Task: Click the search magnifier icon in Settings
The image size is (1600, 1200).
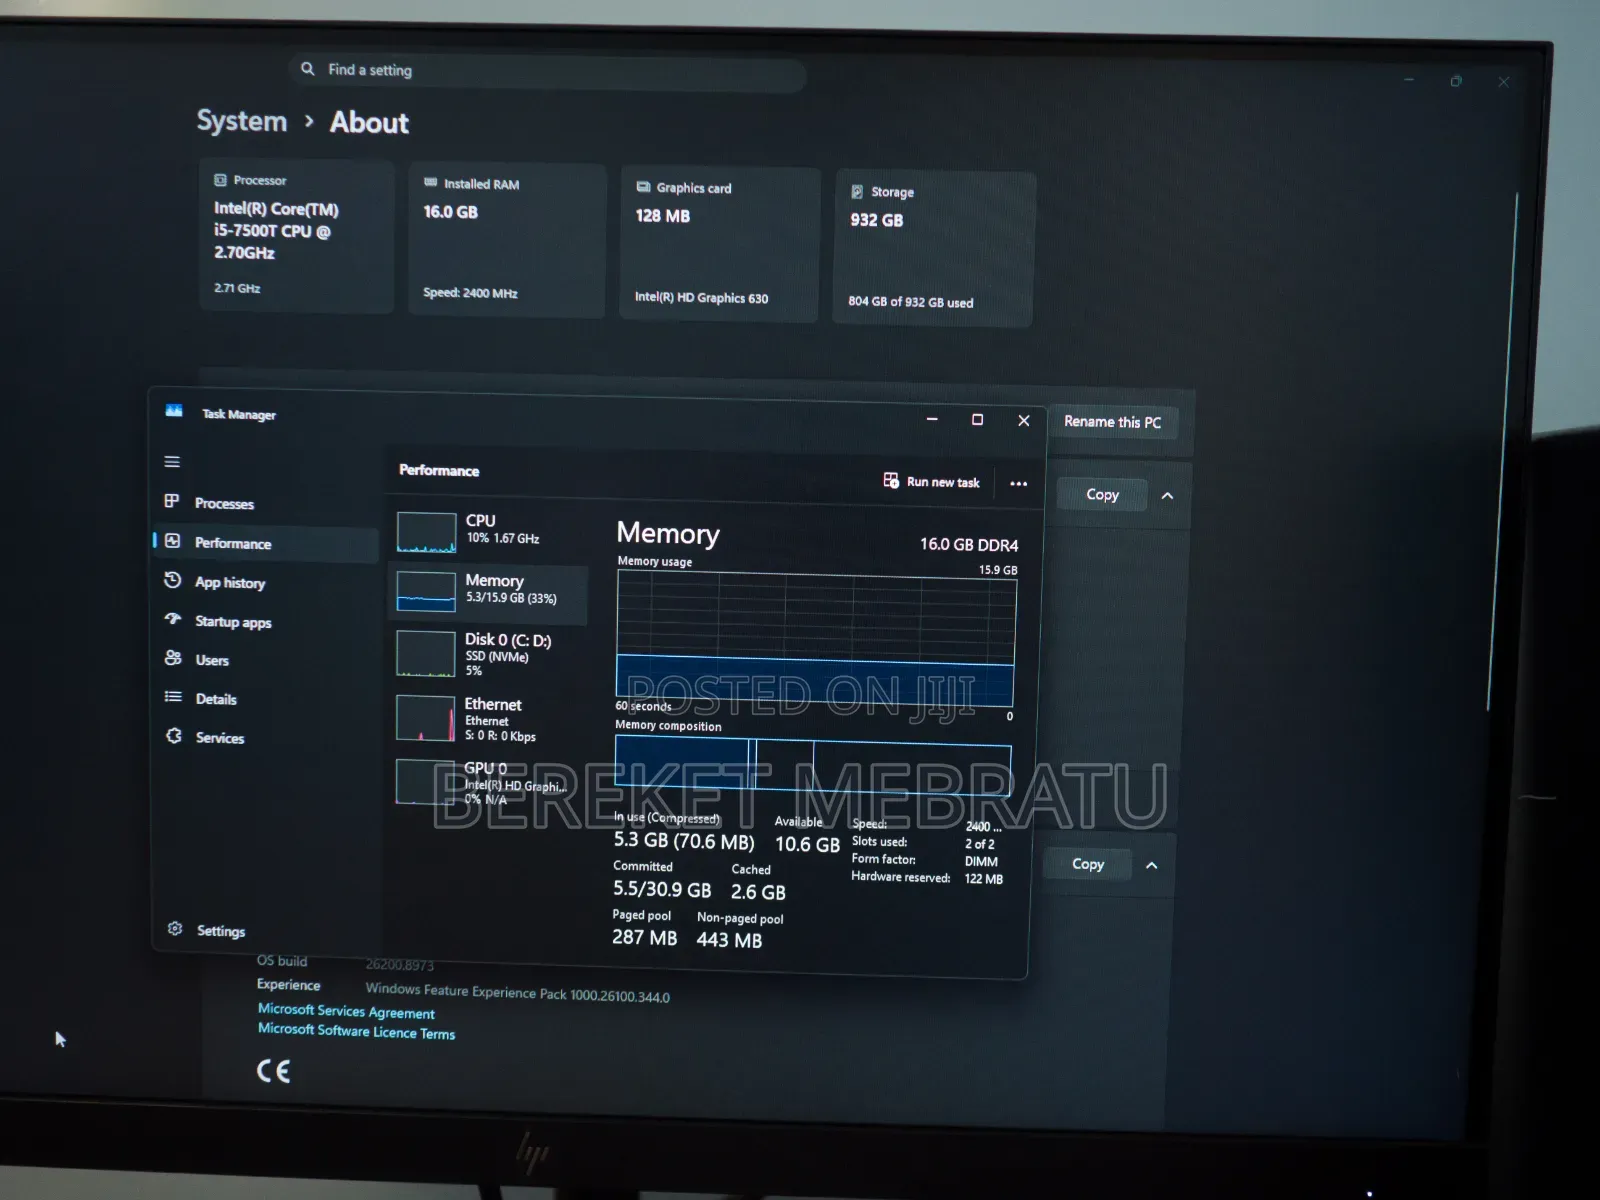Action: pos(307,68)
